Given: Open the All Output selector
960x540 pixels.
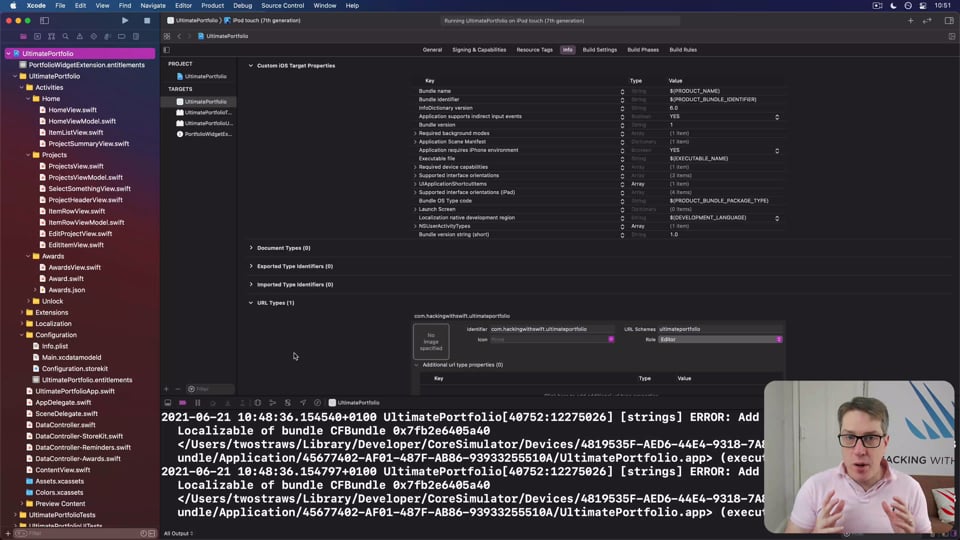Looking at the screenshot, I should (178, 533).
